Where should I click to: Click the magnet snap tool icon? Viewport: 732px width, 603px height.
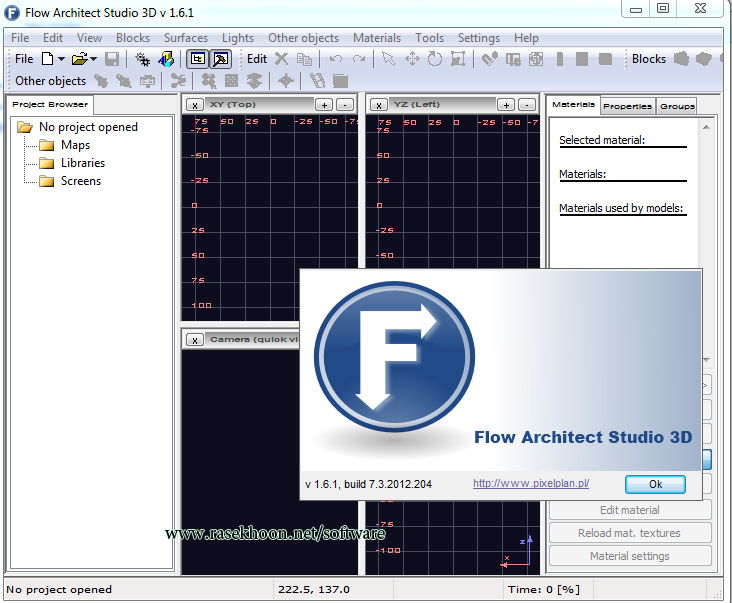coord(489,59)
